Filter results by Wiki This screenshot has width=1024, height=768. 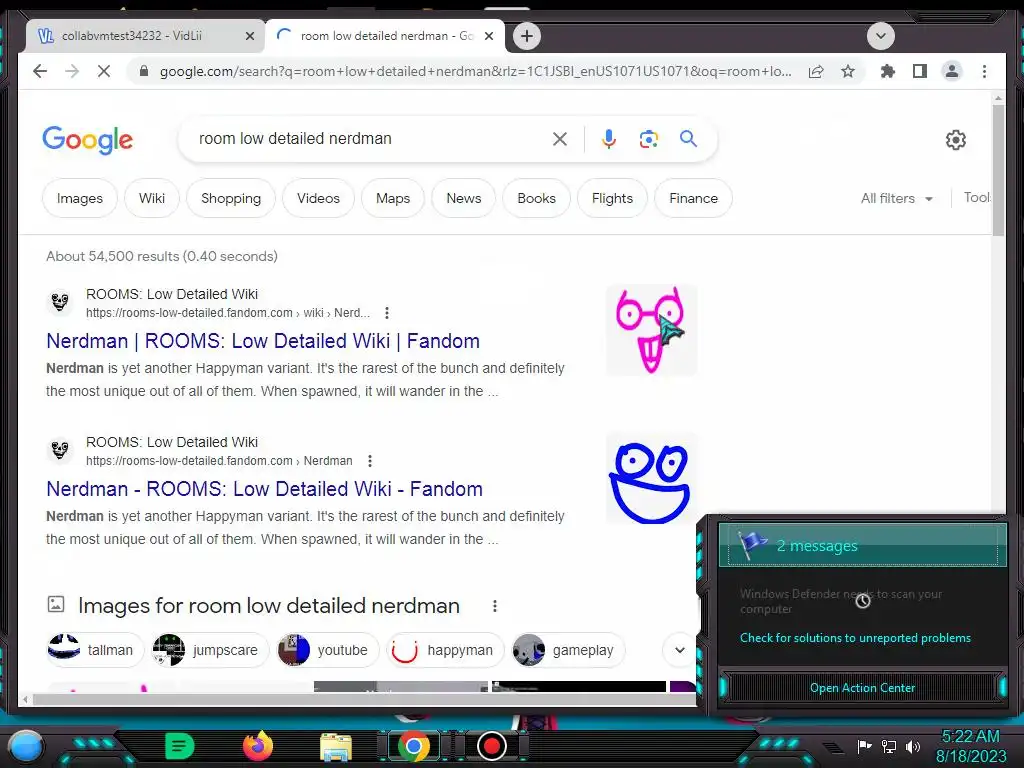[x=152, y=198]
